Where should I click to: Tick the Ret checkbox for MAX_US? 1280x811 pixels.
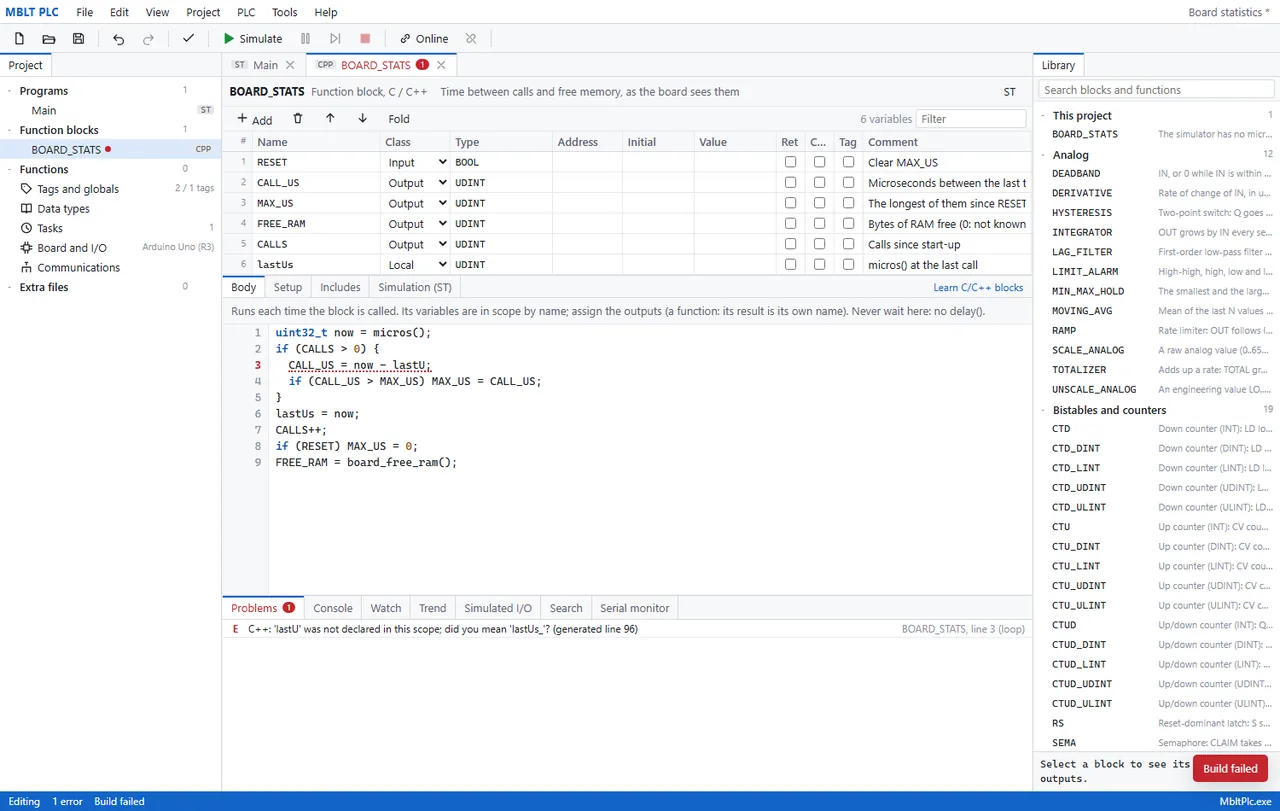coord(790,203)
